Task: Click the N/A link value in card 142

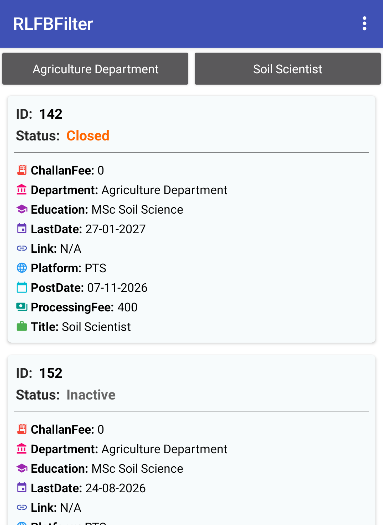Action: click(x=71, y=249)
